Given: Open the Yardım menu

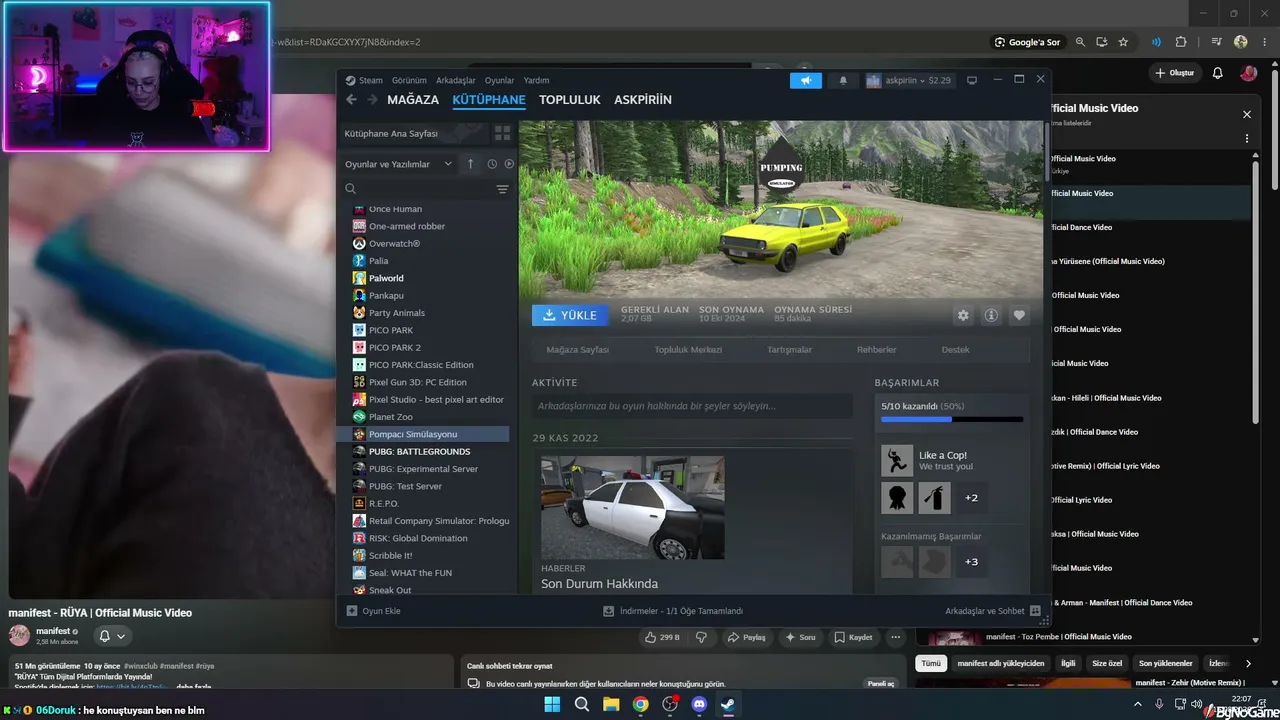Looking at the screenshot, I should (537, 80).
